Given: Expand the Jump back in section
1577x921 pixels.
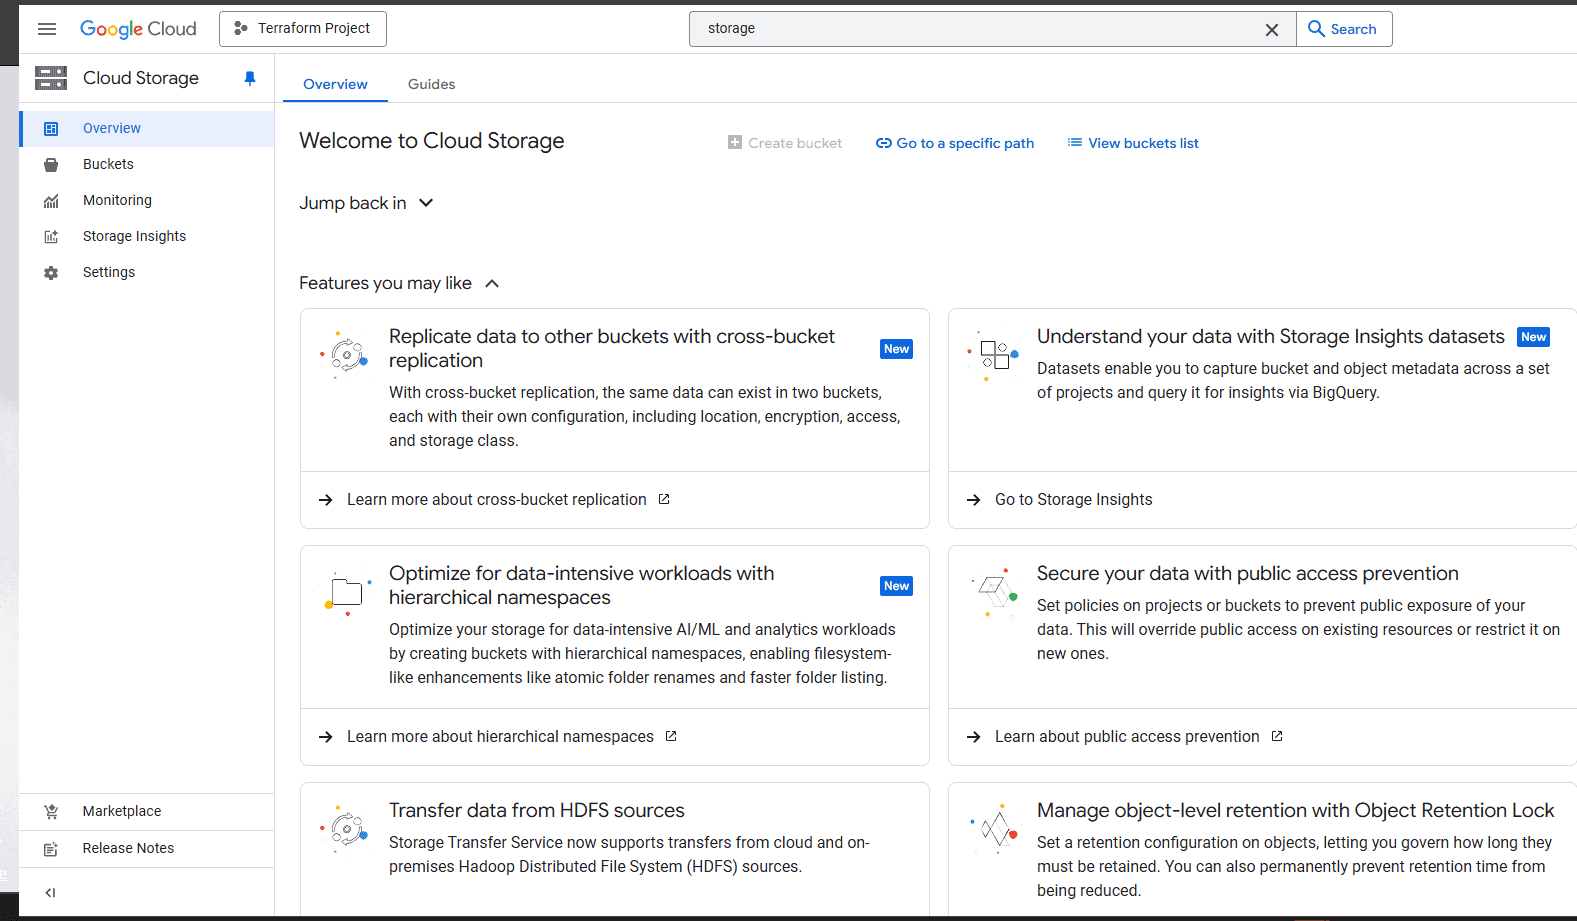Looking at the screenshot, I should tap(367, 203).
